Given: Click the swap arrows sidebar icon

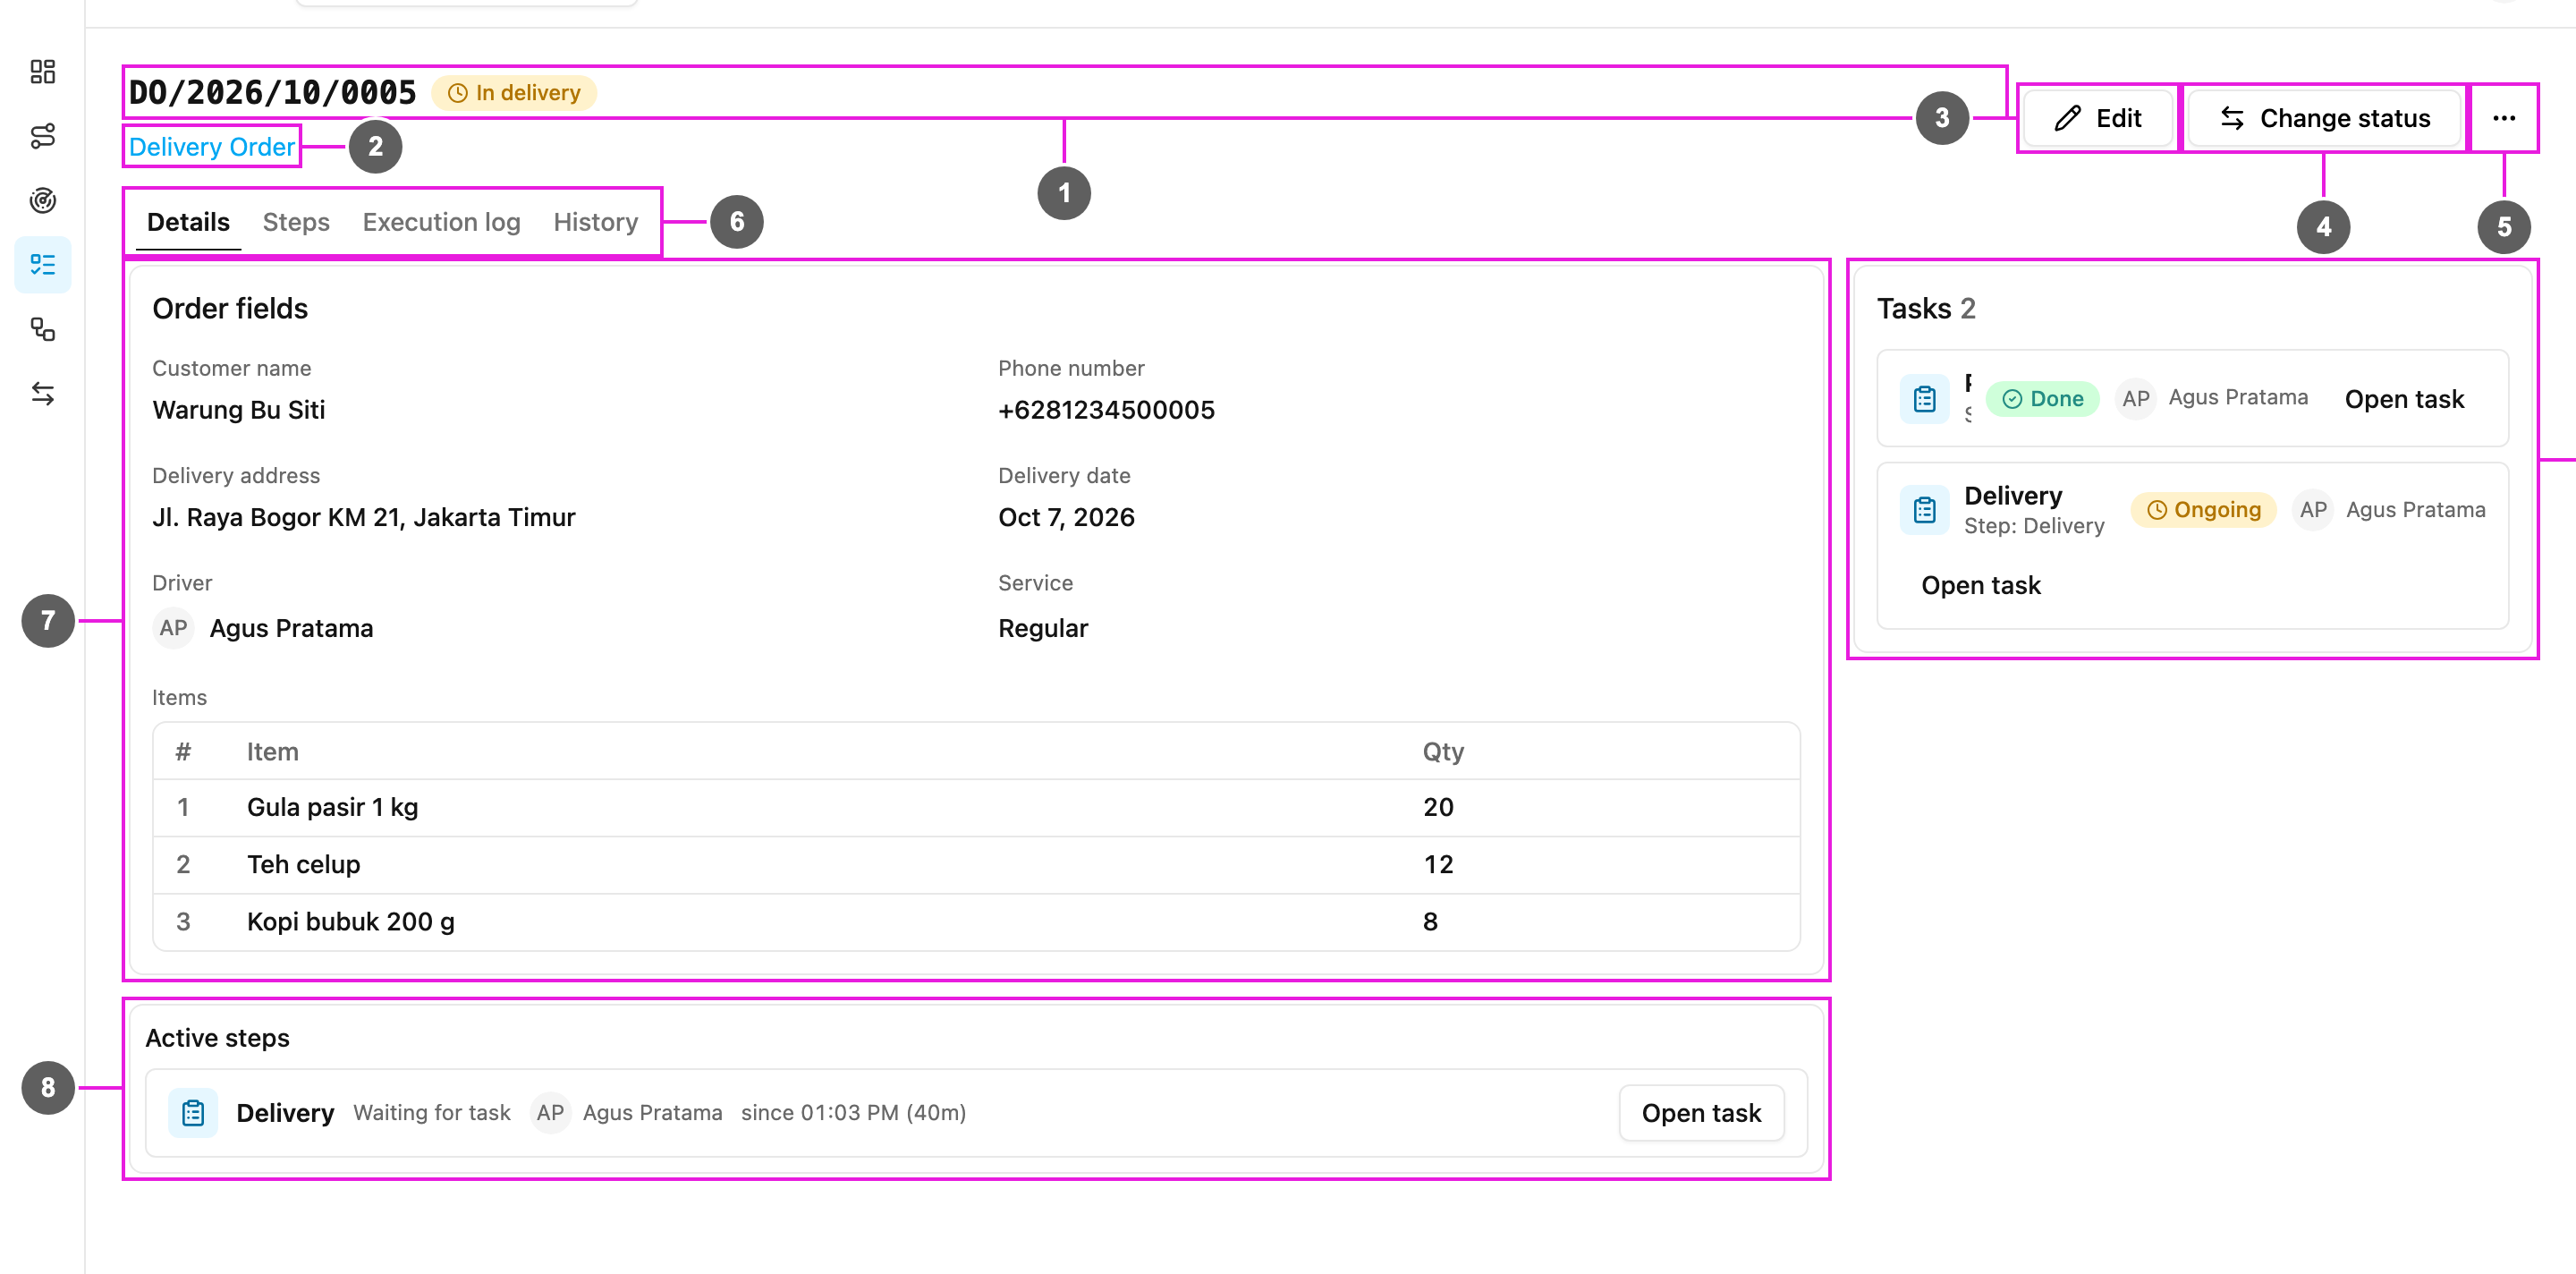Looking at the screenshot, I should (42, 394).
